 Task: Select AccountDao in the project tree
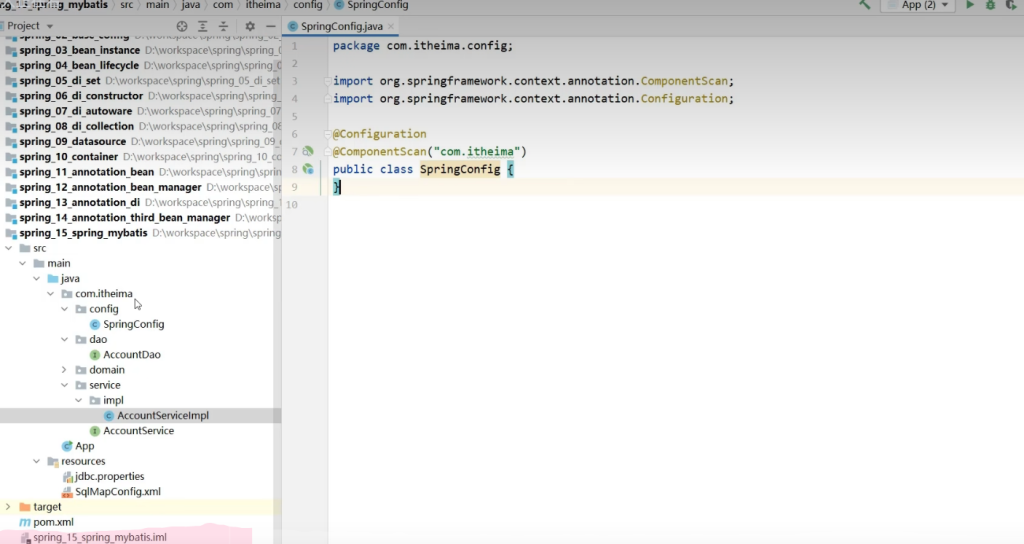130,355
